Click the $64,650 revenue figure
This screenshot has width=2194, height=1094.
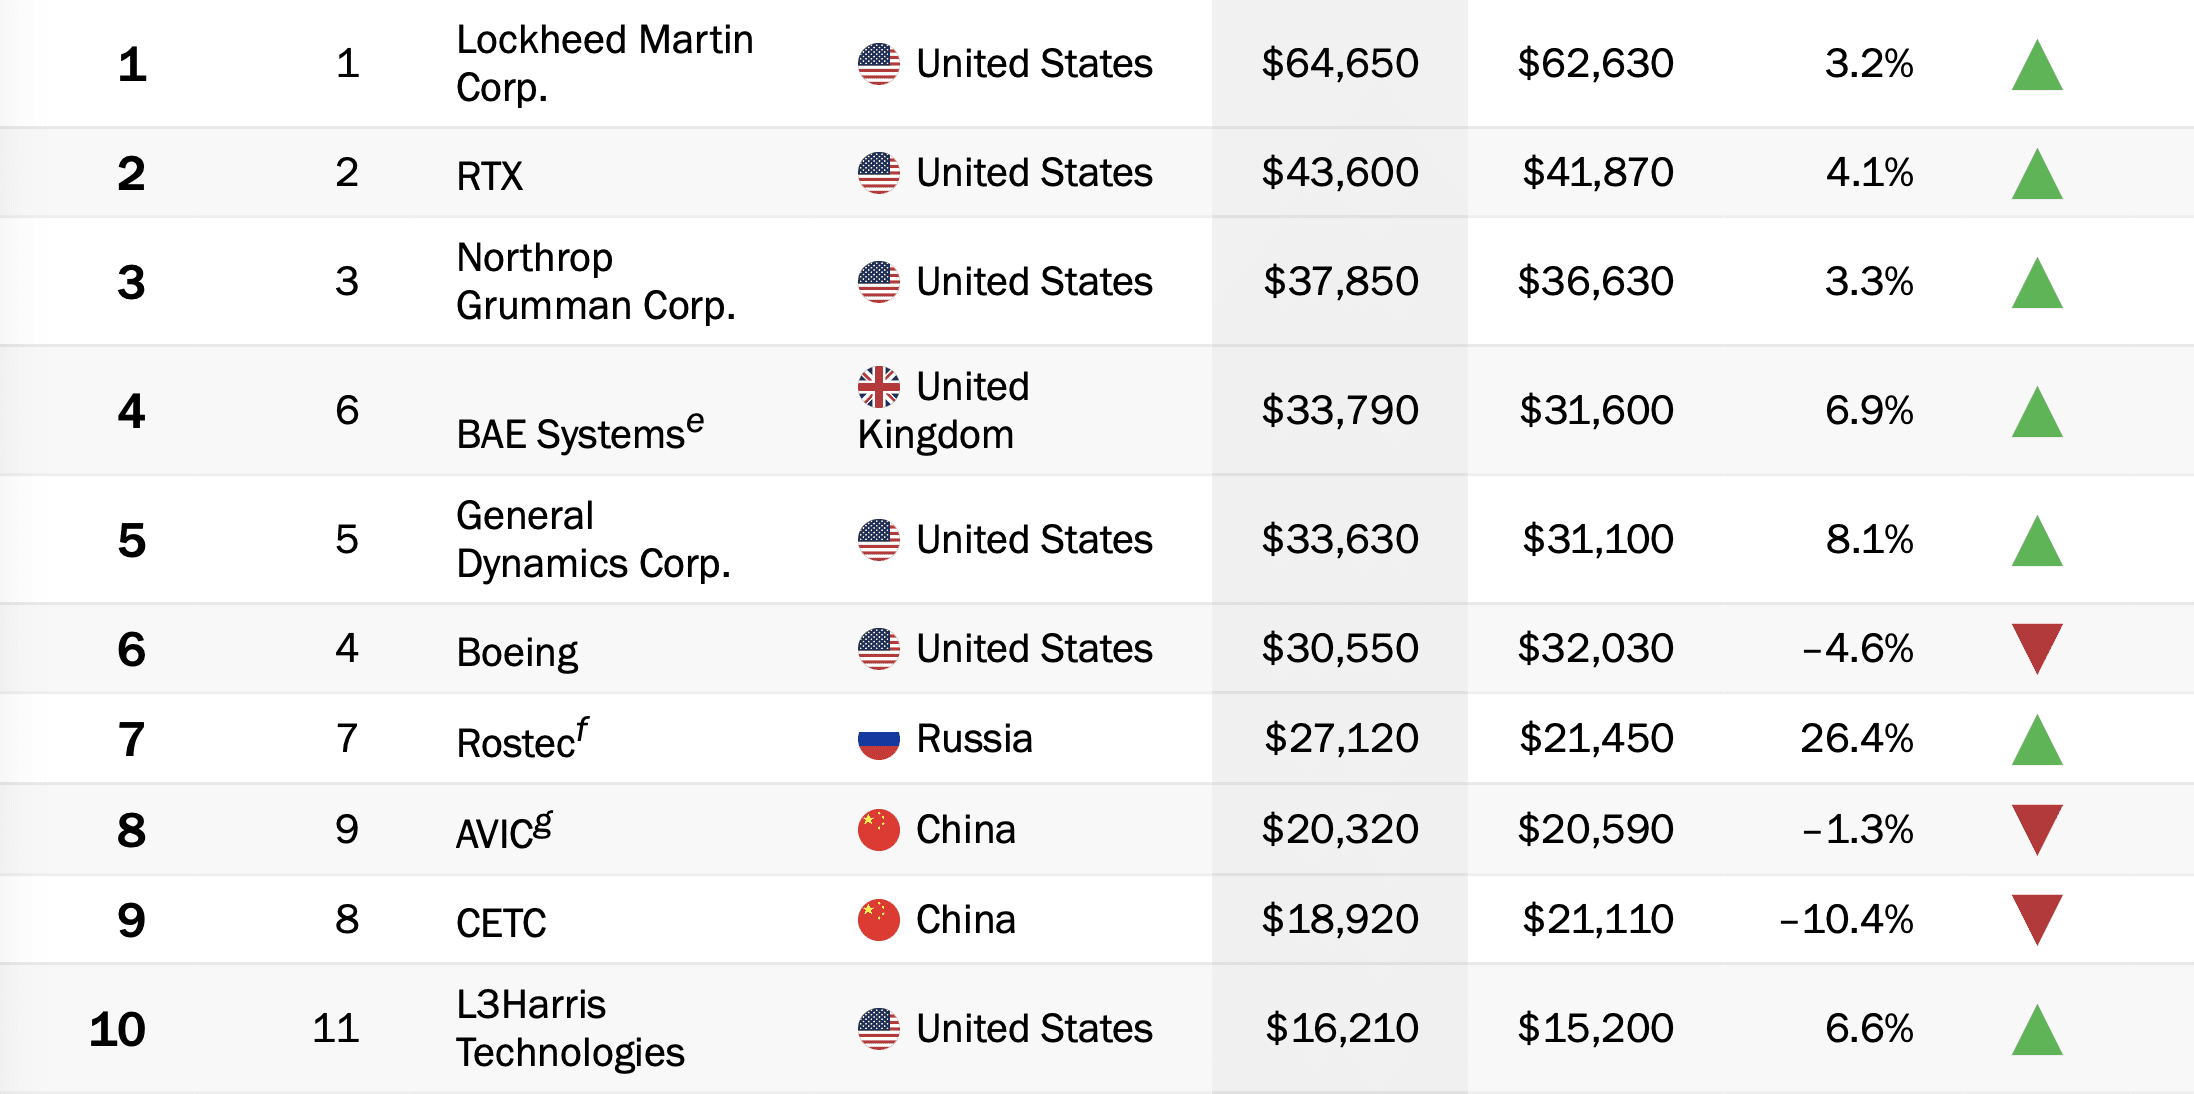(1339, 64)
